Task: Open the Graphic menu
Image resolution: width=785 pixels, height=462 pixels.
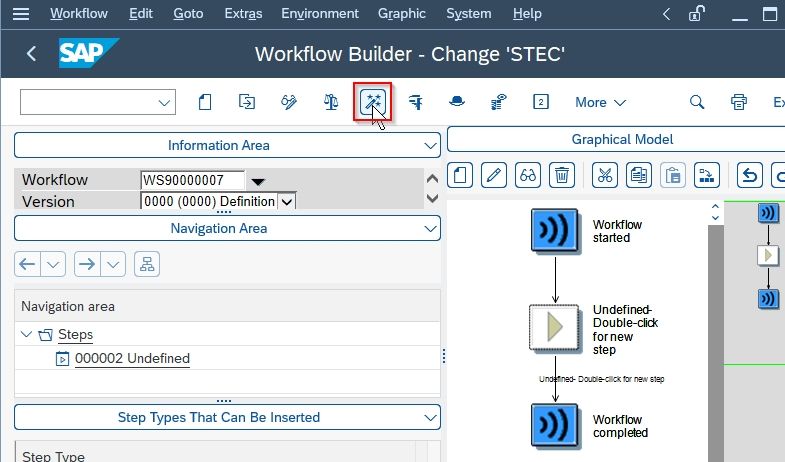Action: pyautogui.click(x=402, y=14)
